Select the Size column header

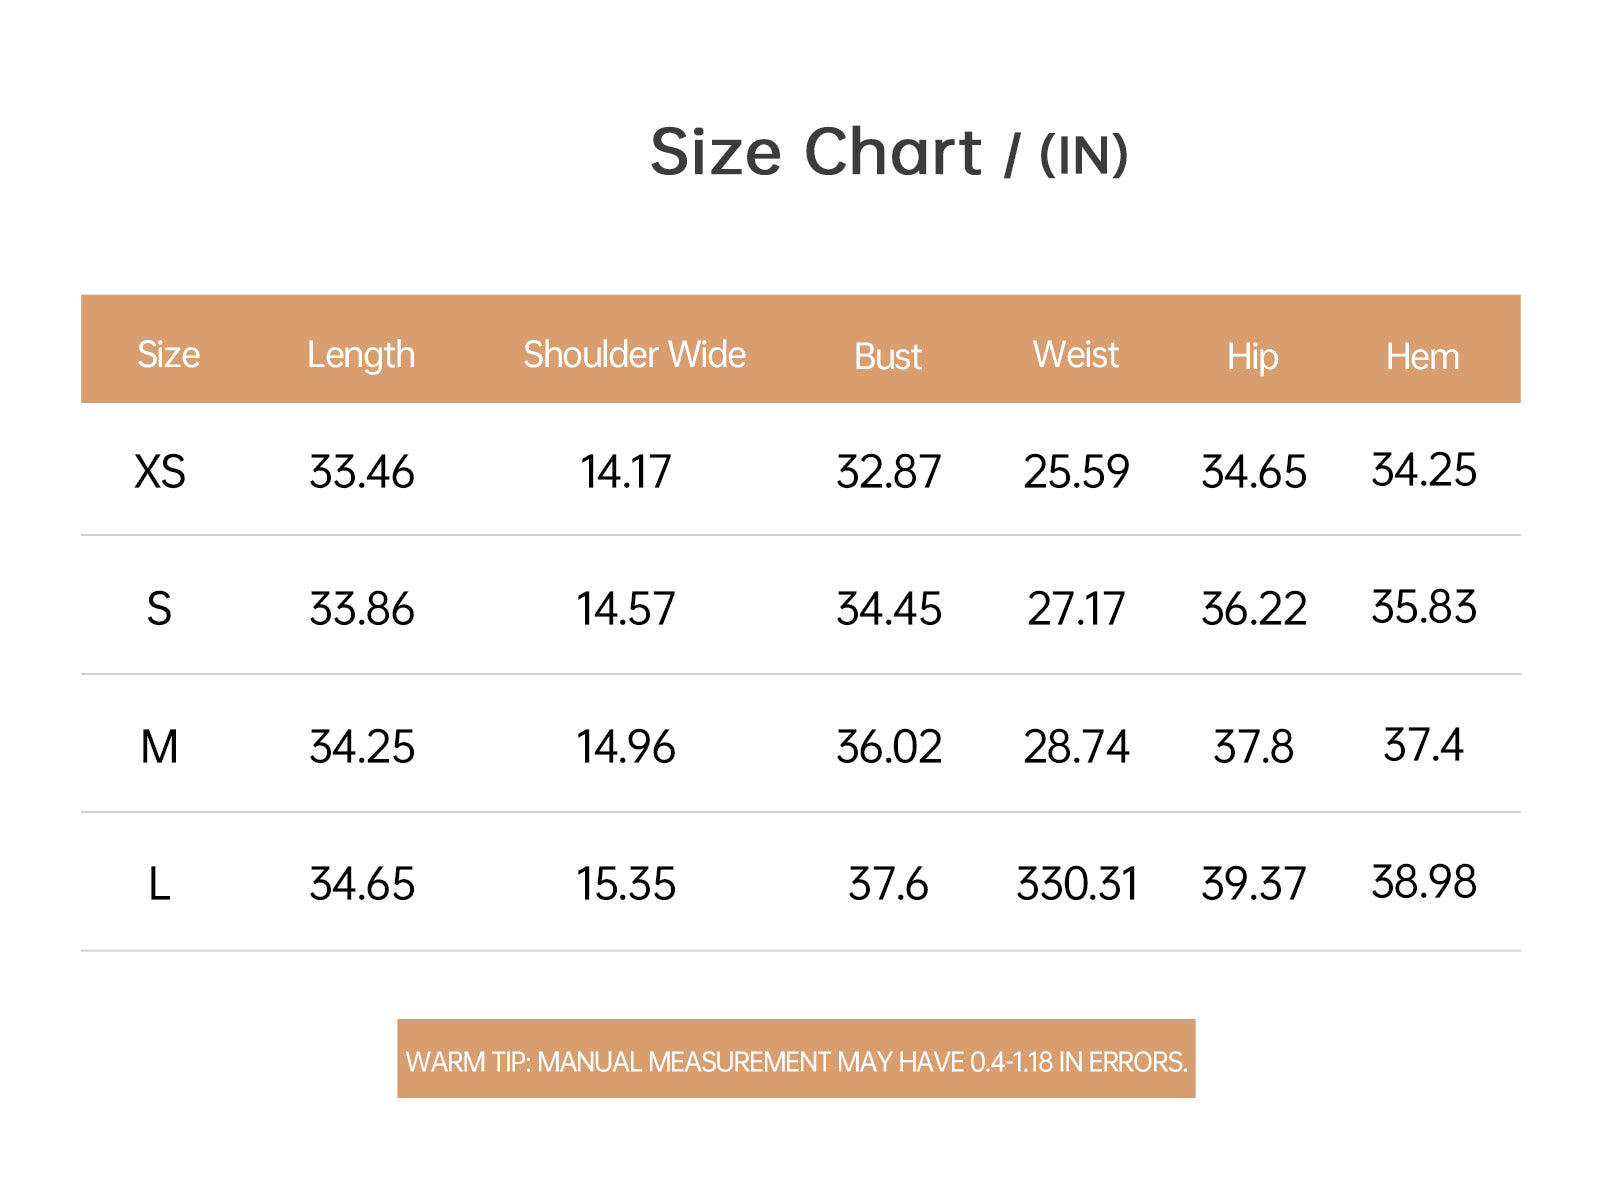(x=168, y=355)
